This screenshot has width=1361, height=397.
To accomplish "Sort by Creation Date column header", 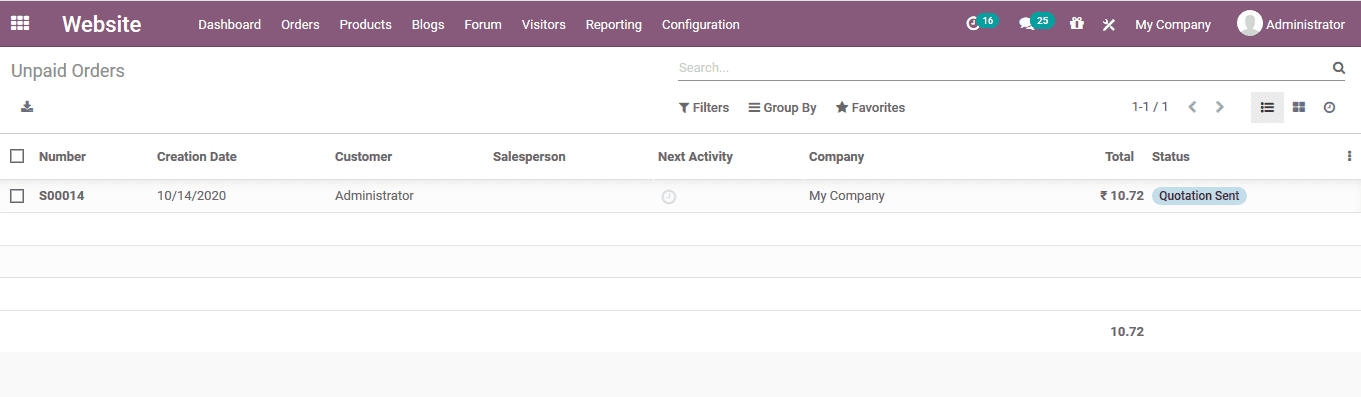I will [196, 156].
